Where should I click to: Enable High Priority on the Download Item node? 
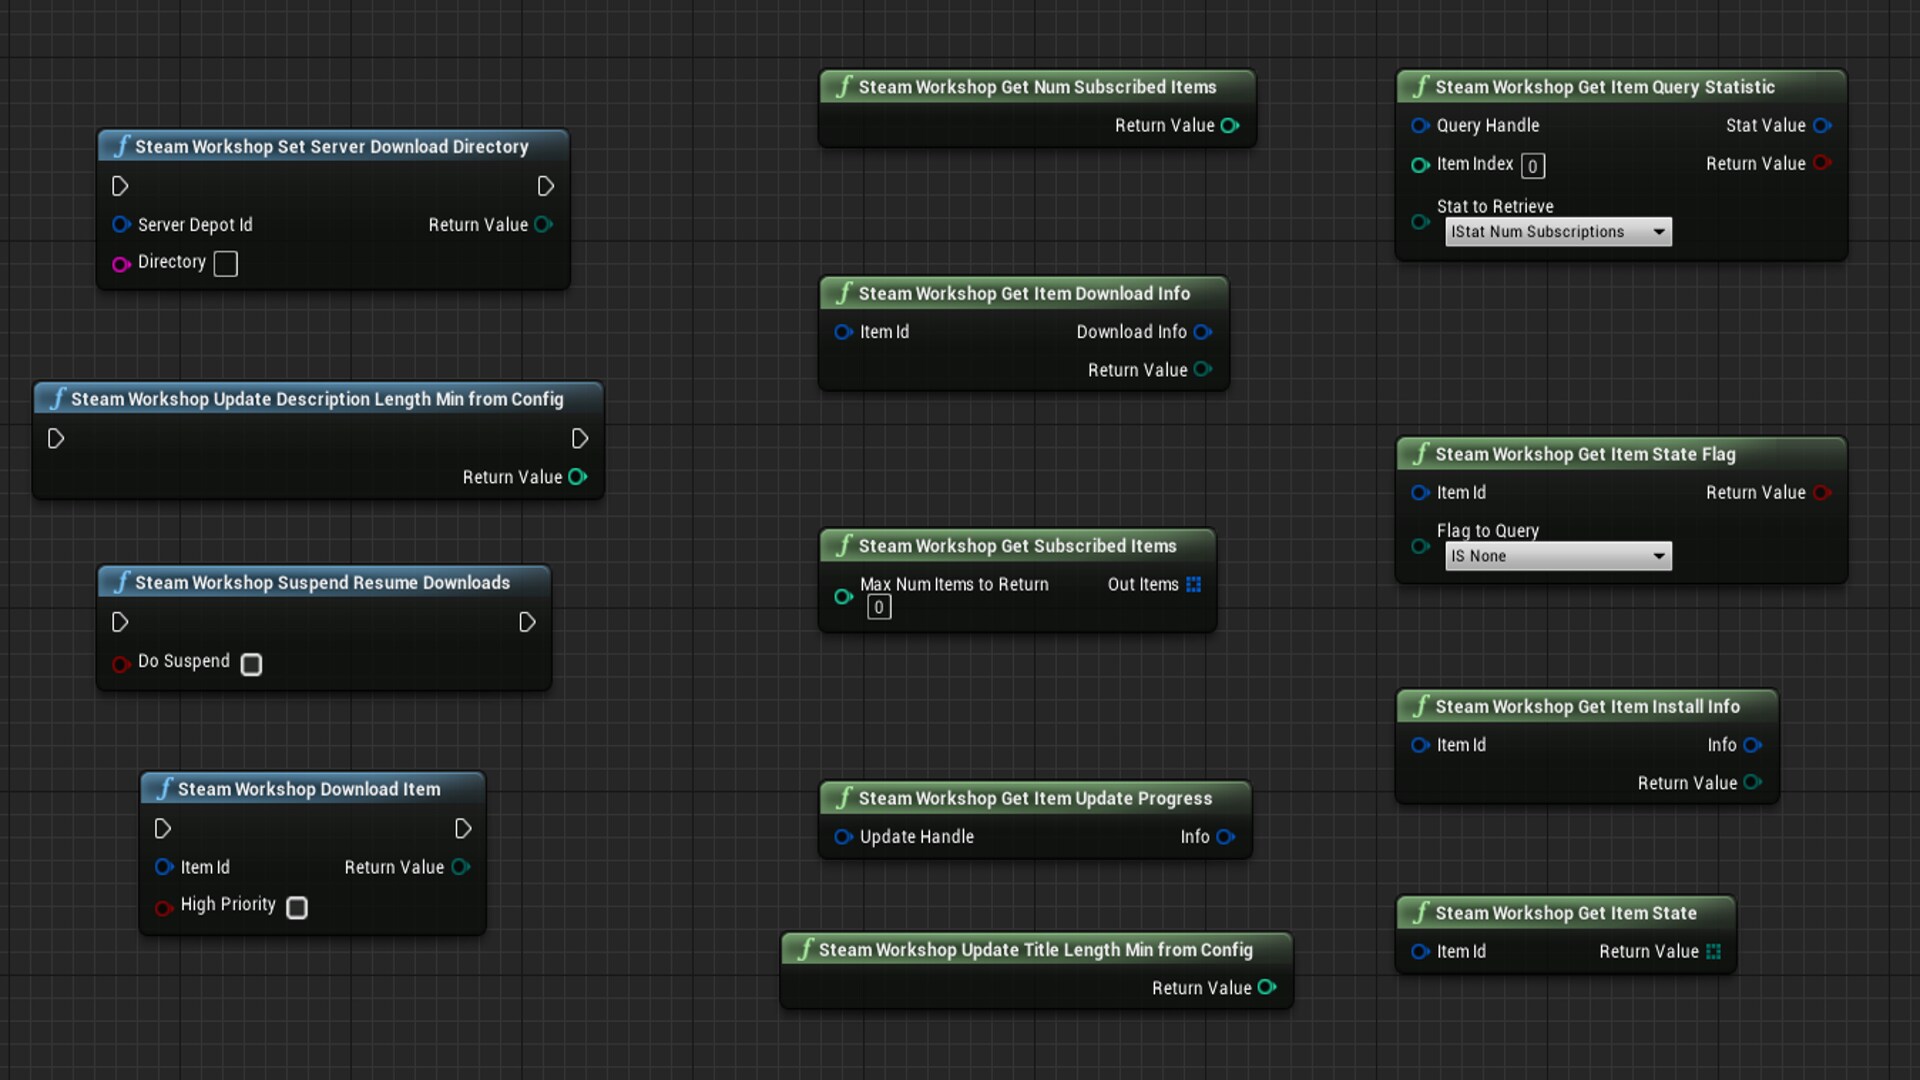[x=296, y=907]
